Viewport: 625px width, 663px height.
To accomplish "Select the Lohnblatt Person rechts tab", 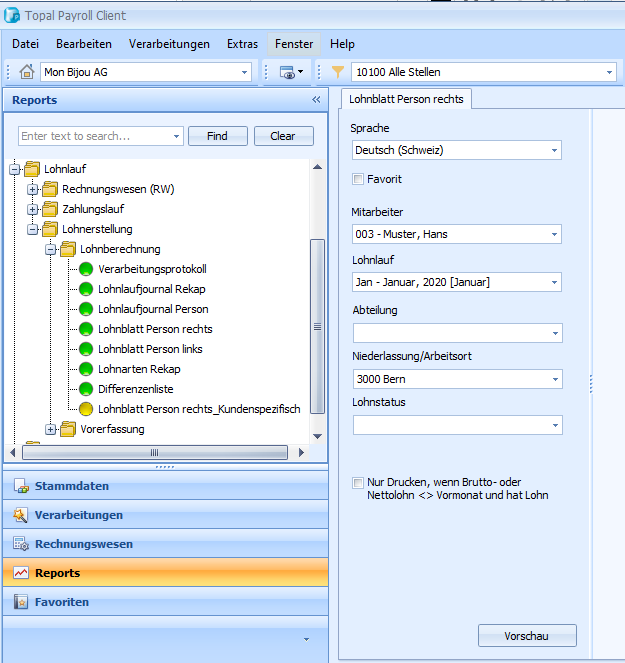I will click(406, 99).
